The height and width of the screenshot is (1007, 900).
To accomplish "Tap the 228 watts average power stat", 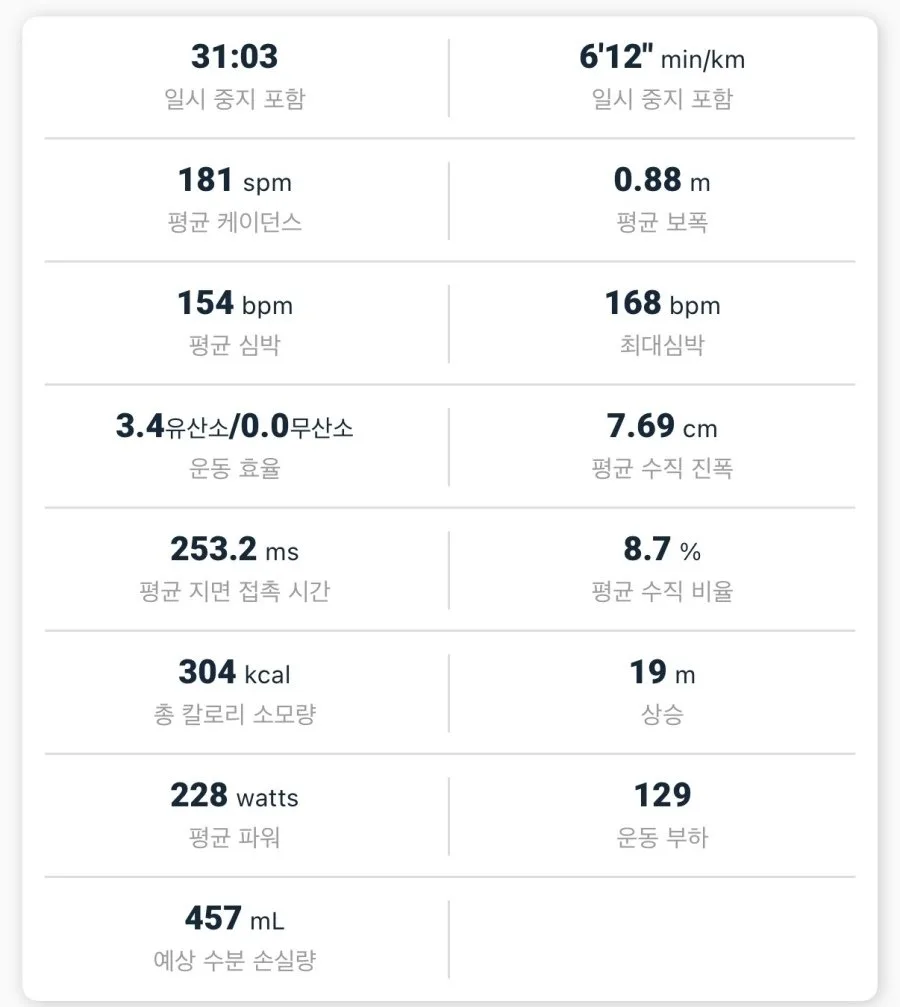I will coord(234,796).
